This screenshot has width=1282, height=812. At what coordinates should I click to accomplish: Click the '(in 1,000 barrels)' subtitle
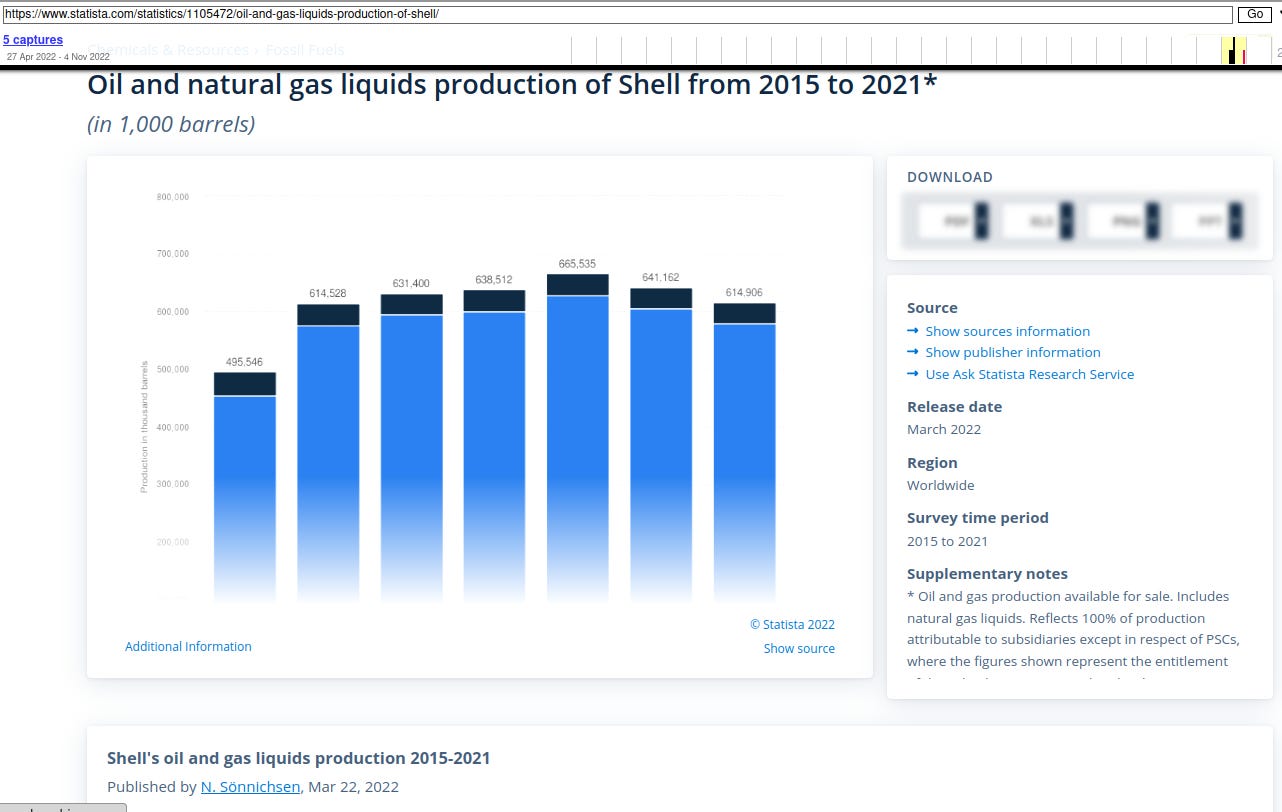(x=171, y=124)
